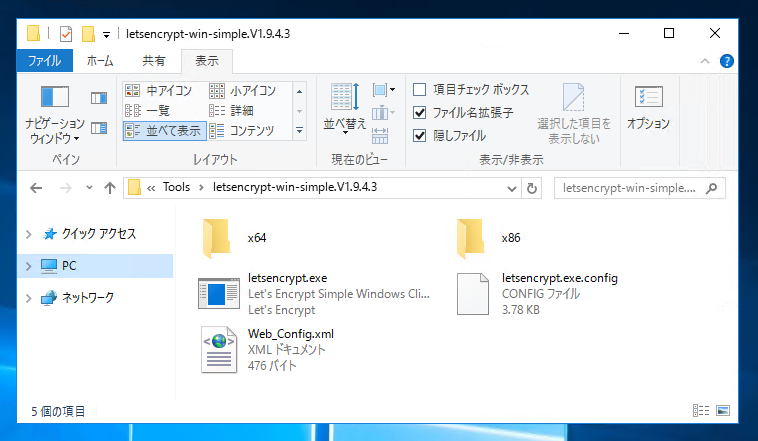
Task: Click letsencrypt-win-simple.V1.9.4.3 breadcrumb segment
Action: click(x=295, y=187)
